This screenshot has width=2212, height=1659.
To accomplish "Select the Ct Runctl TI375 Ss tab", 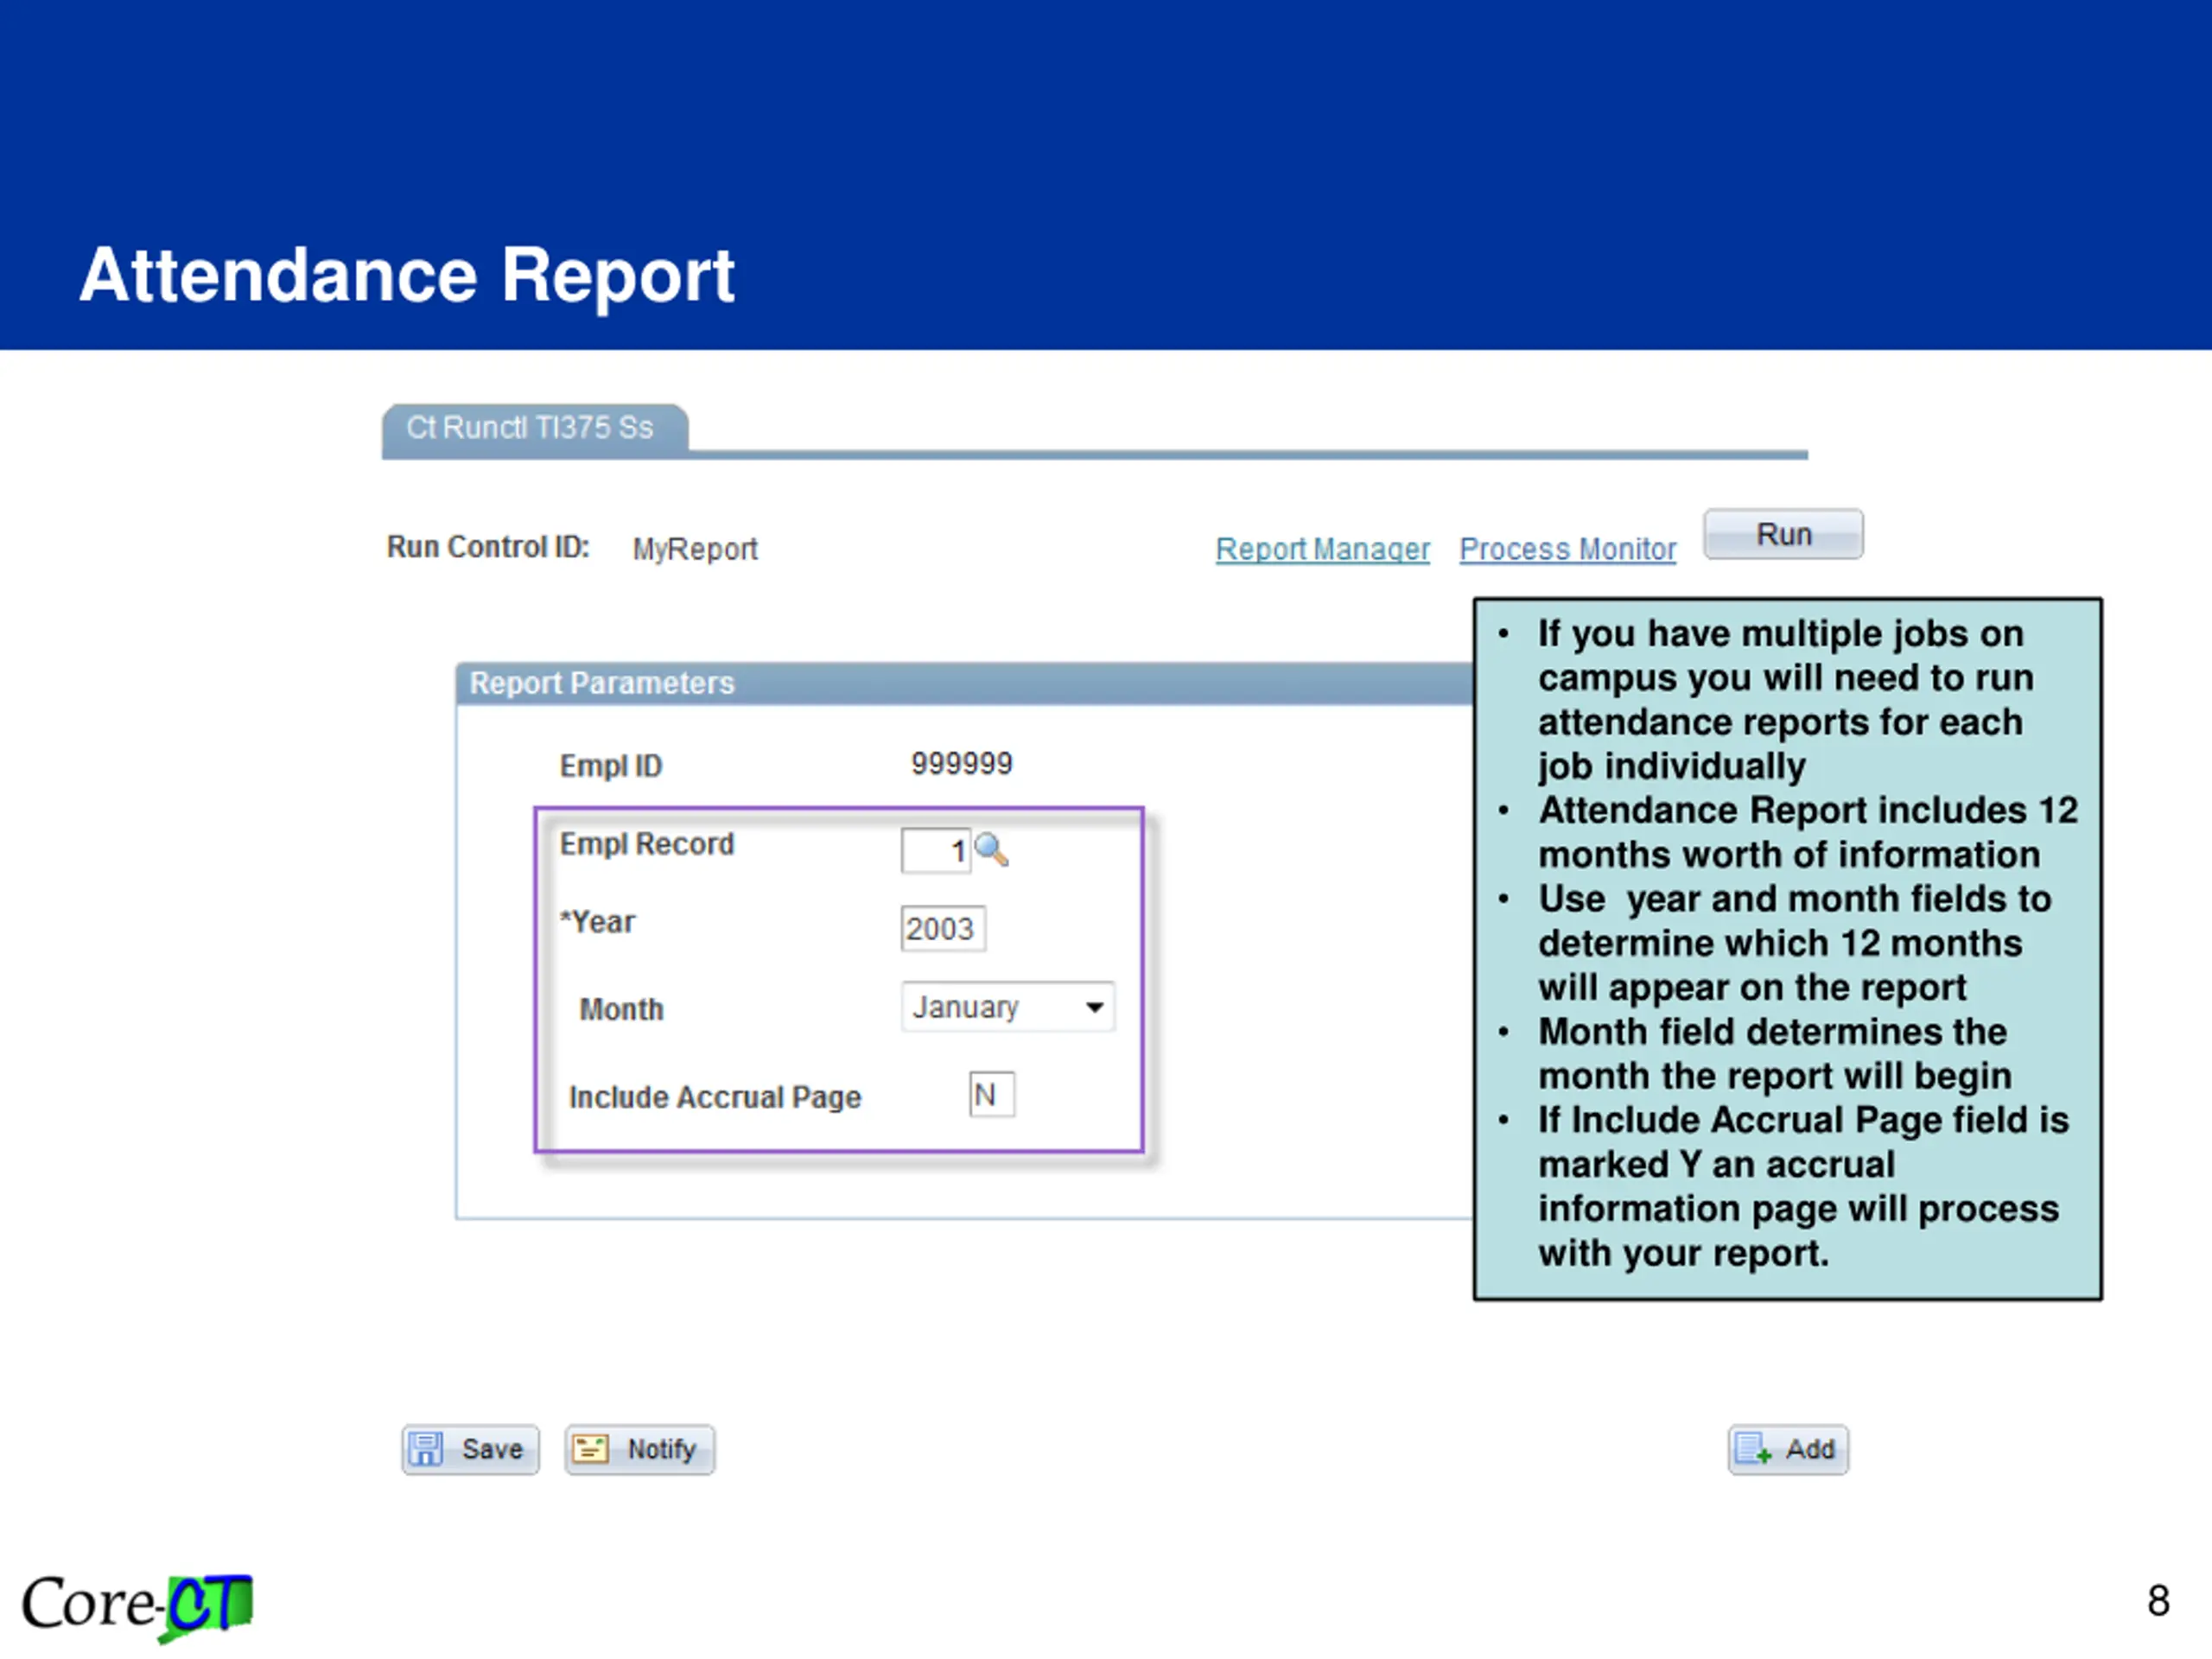I will 535,431.
